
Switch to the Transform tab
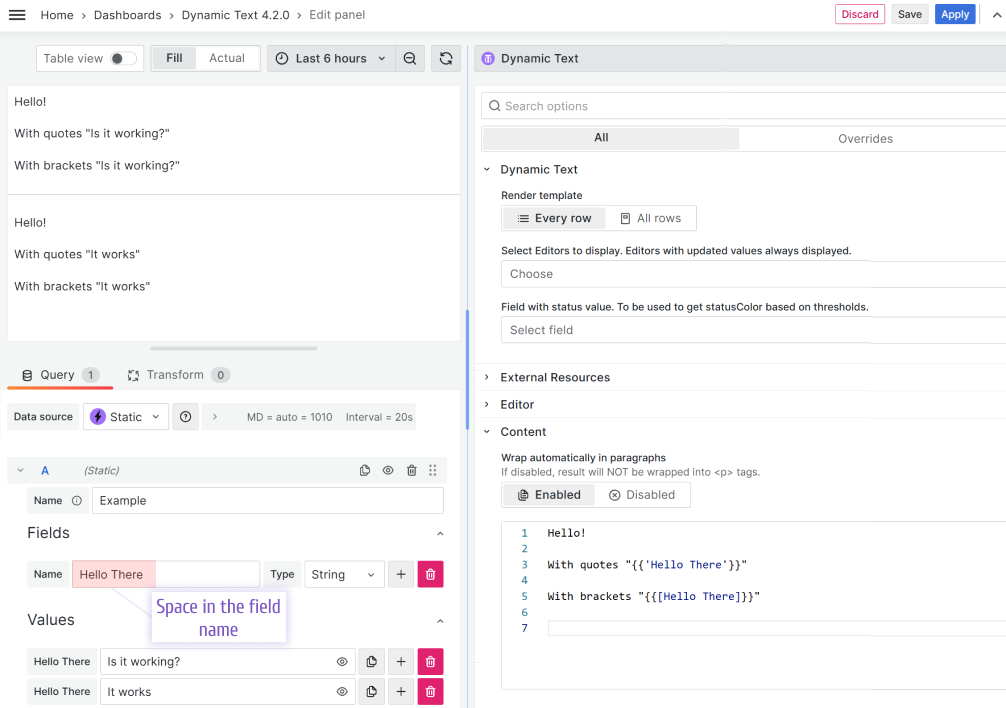pos(178,374)
